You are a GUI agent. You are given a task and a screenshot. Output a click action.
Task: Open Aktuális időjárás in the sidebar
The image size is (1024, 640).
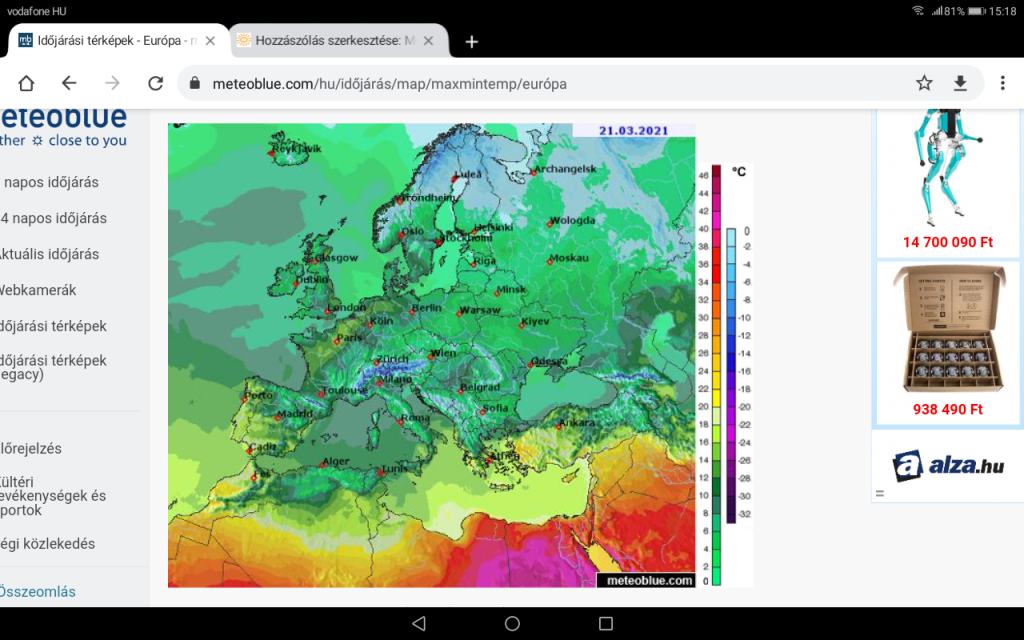coord(50,254)
